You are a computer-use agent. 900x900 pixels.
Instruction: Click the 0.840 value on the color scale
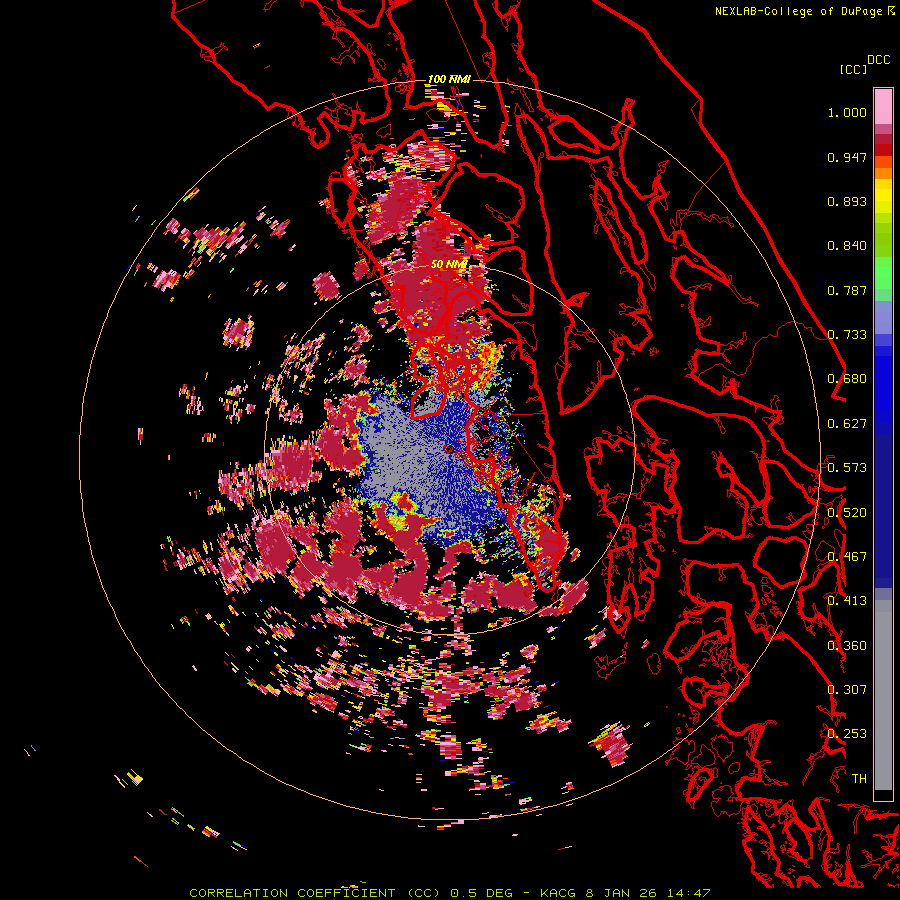(847, 246)
